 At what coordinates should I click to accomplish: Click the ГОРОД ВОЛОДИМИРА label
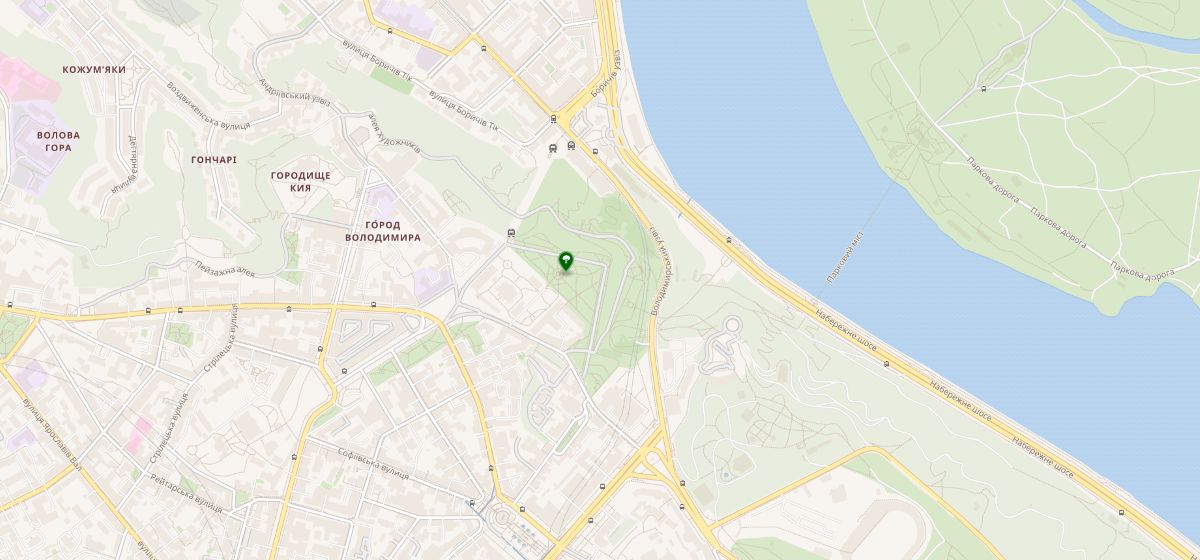tap(382, 231)
